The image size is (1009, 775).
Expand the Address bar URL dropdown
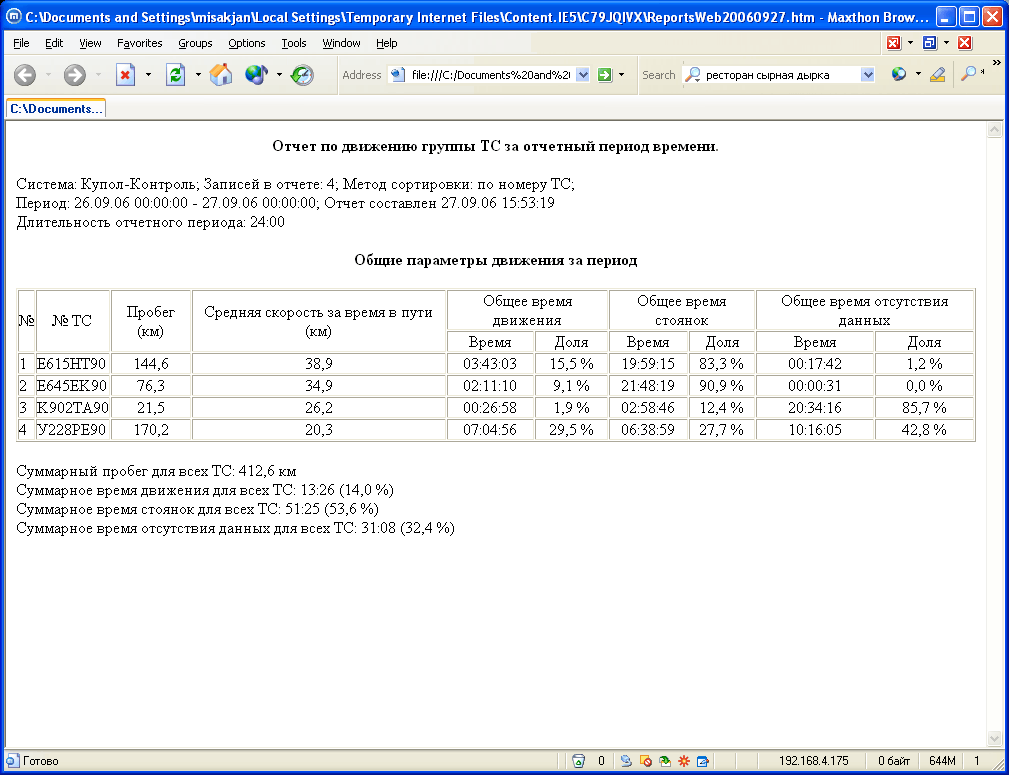click(583, 75)
